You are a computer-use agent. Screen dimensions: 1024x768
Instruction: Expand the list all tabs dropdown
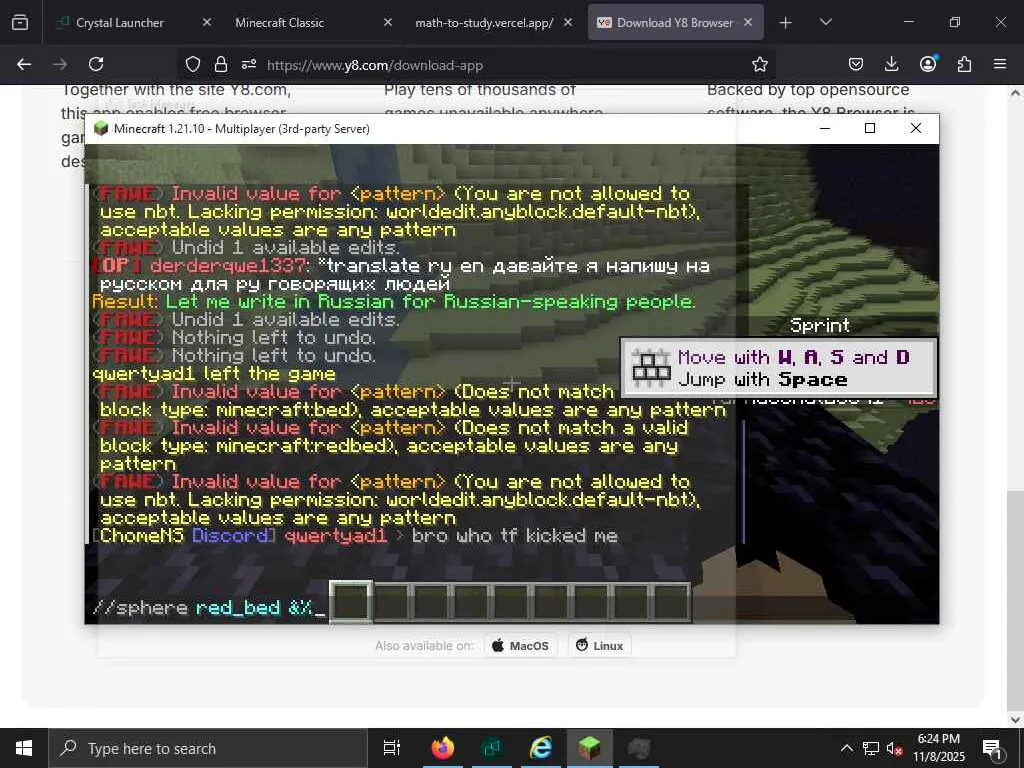pyautogui.click(x=825, y=22)
